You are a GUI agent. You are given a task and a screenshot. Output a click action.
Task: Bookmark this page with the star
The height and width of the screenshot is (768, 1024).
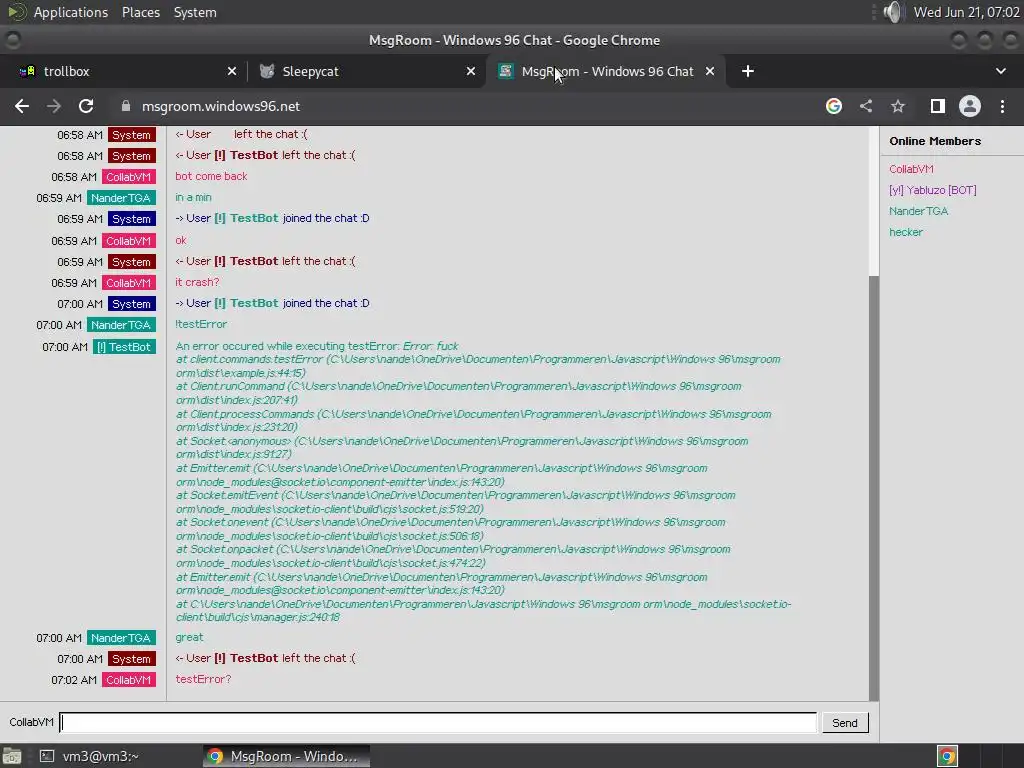pyautogui.click(x=898, y=106)
